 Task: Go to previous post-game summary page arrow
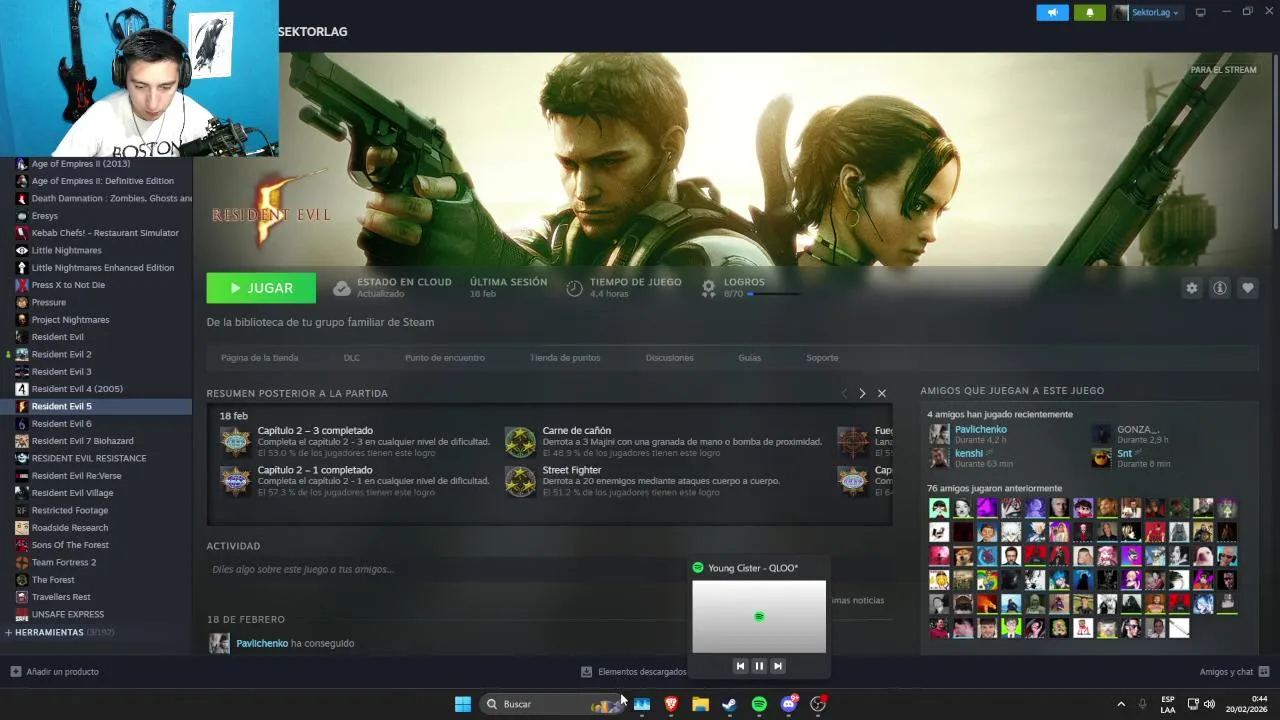pyautogui.click(x=844, y=393)
